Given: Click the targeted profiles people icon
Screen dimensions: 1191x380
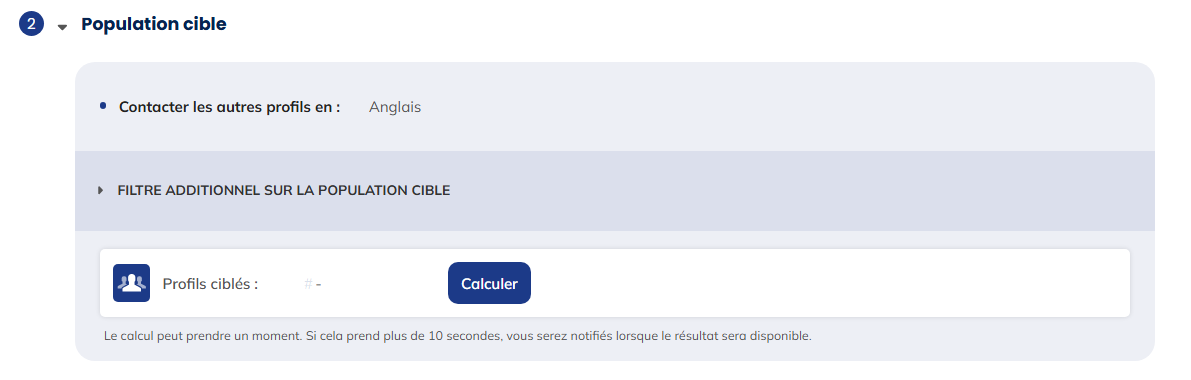Looking at the screenshot, I should [x=131, y=283].
